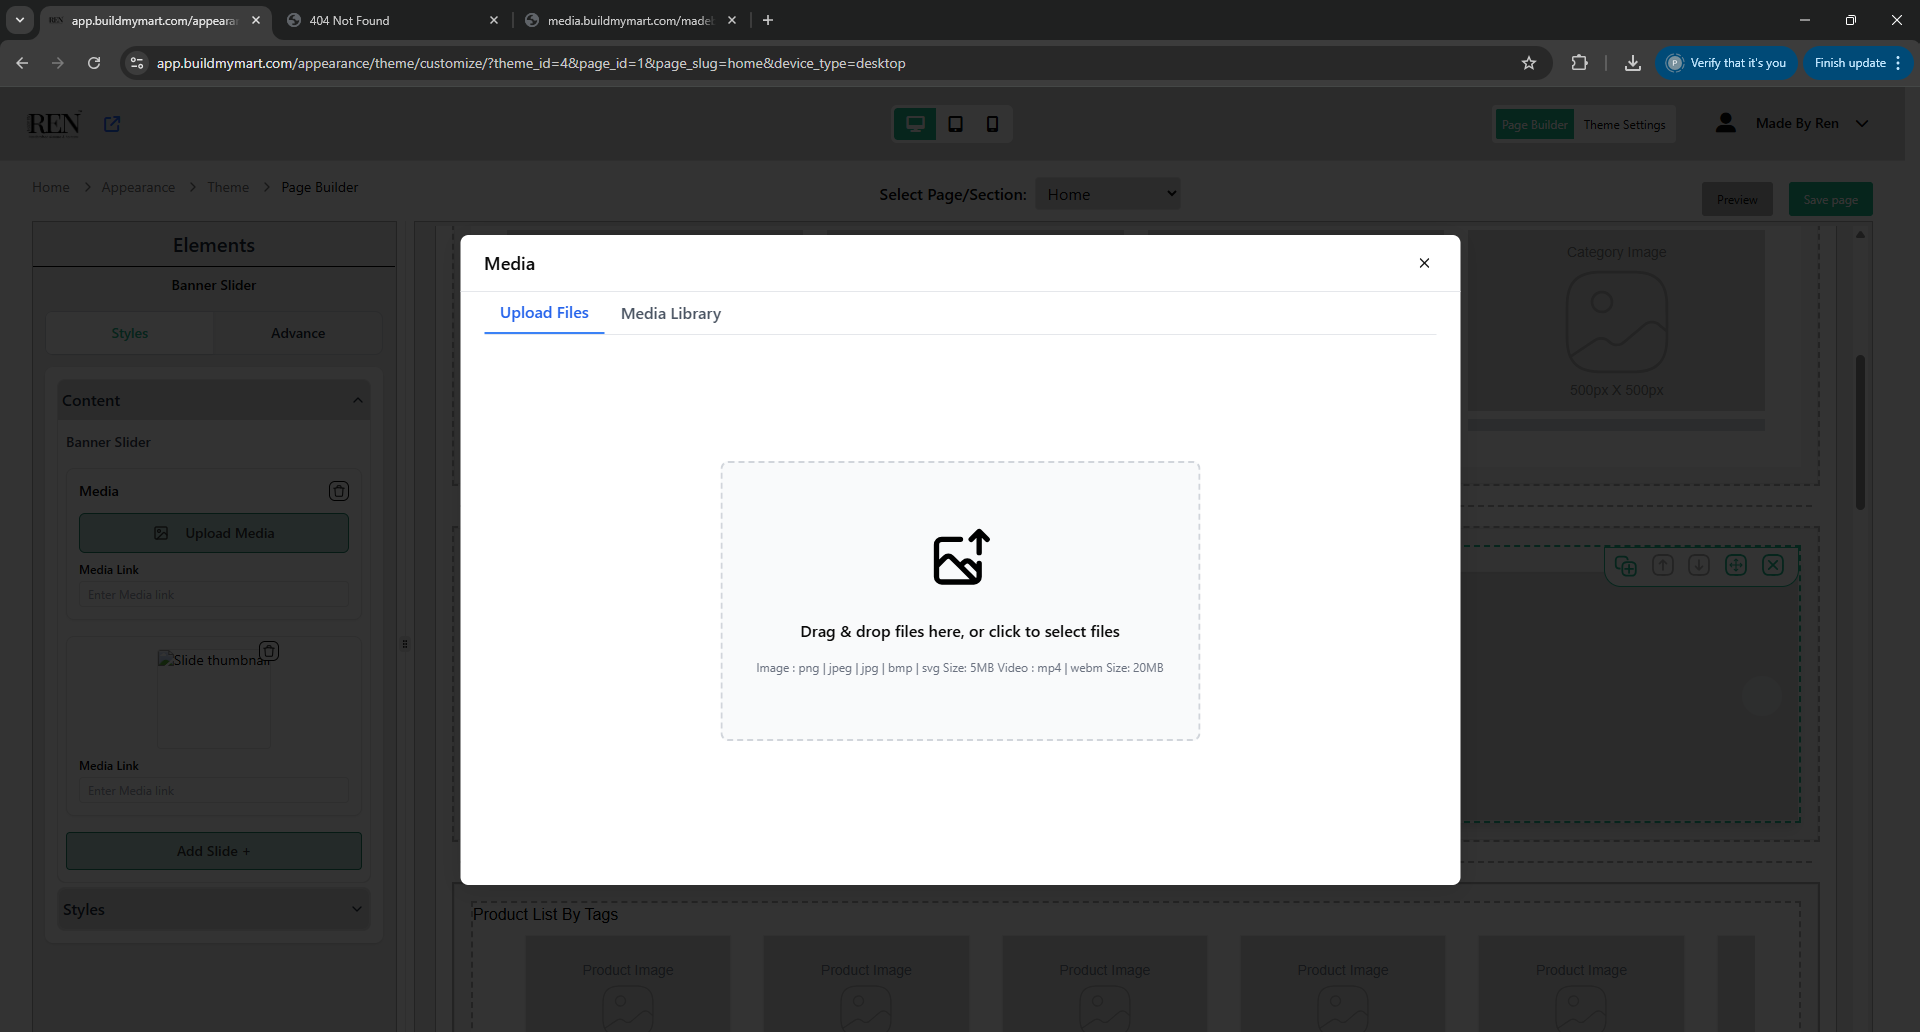Click the Category Image placeholder
The image size is (1920, 1032).
point(1616,320)
